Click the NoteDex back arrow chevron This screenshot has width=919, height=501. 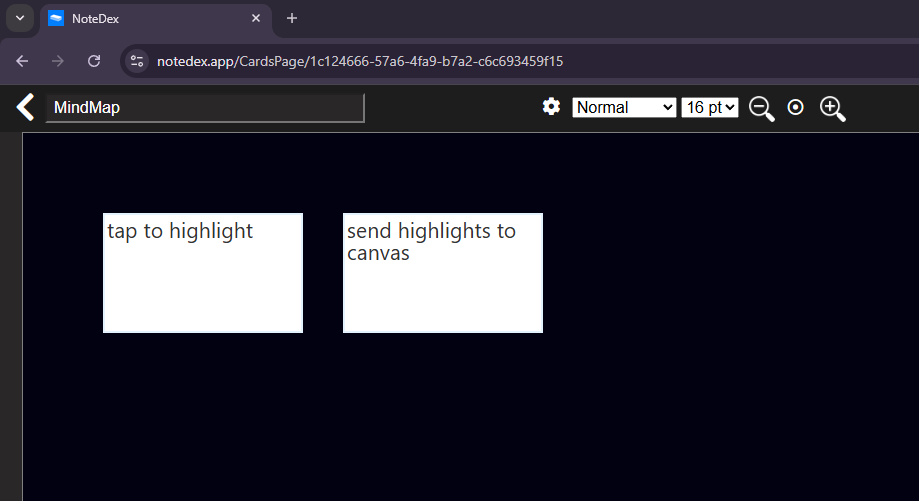[25, 108]
